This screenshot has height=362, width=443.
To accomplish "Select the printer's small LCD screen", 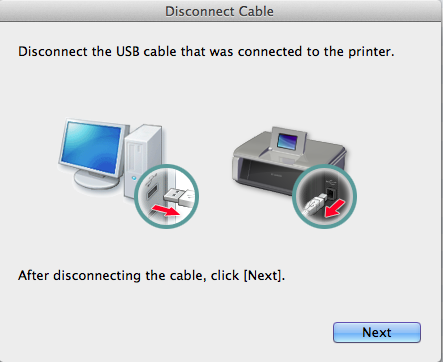I will tap(289, 141).
